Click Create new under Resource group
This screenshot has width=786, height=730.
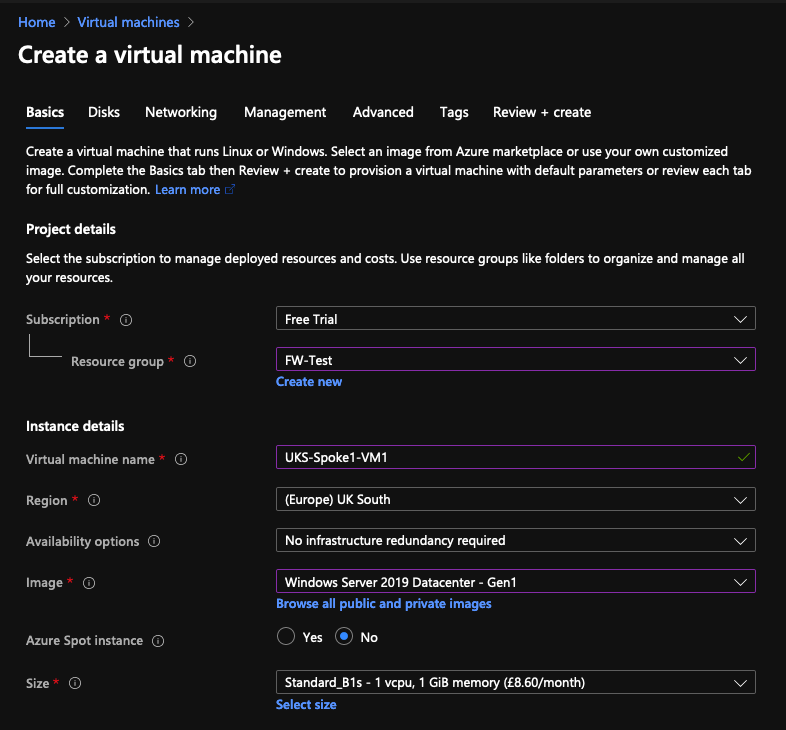tap(309, 382)
